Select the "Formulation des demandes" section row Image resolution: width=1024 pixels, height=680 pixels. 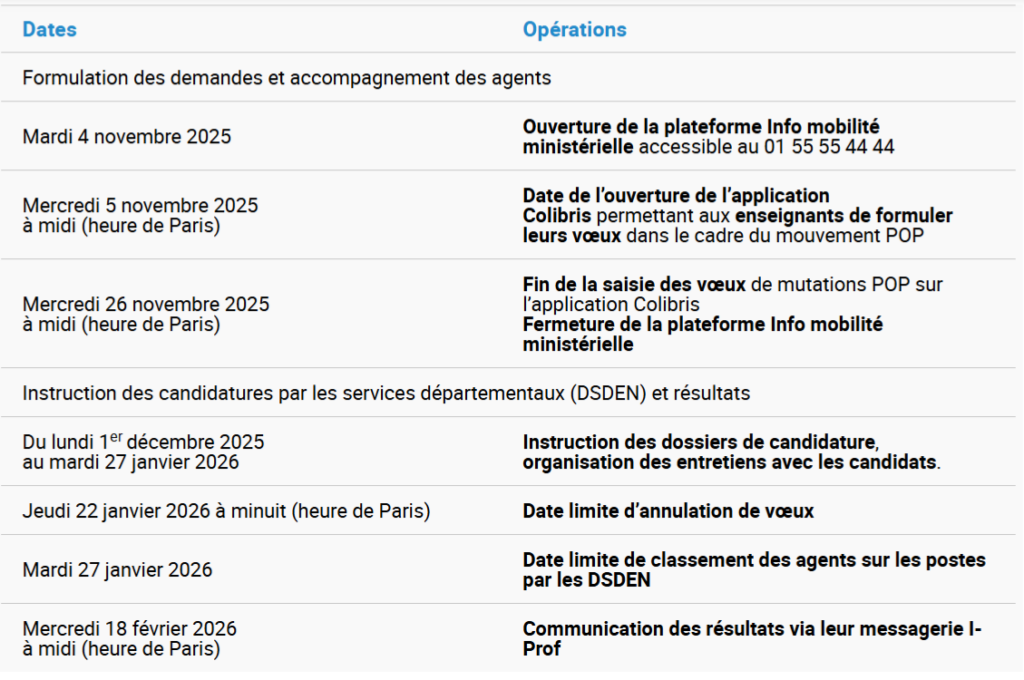coord(286,78)
